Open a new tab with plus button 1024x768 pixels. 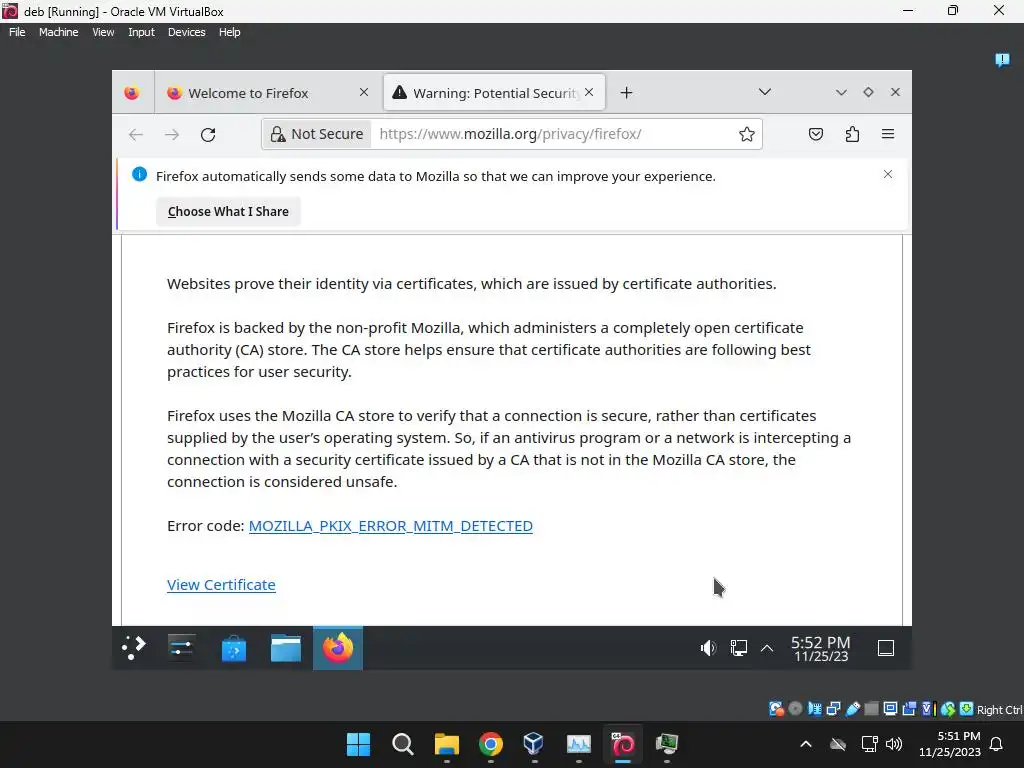626,93
